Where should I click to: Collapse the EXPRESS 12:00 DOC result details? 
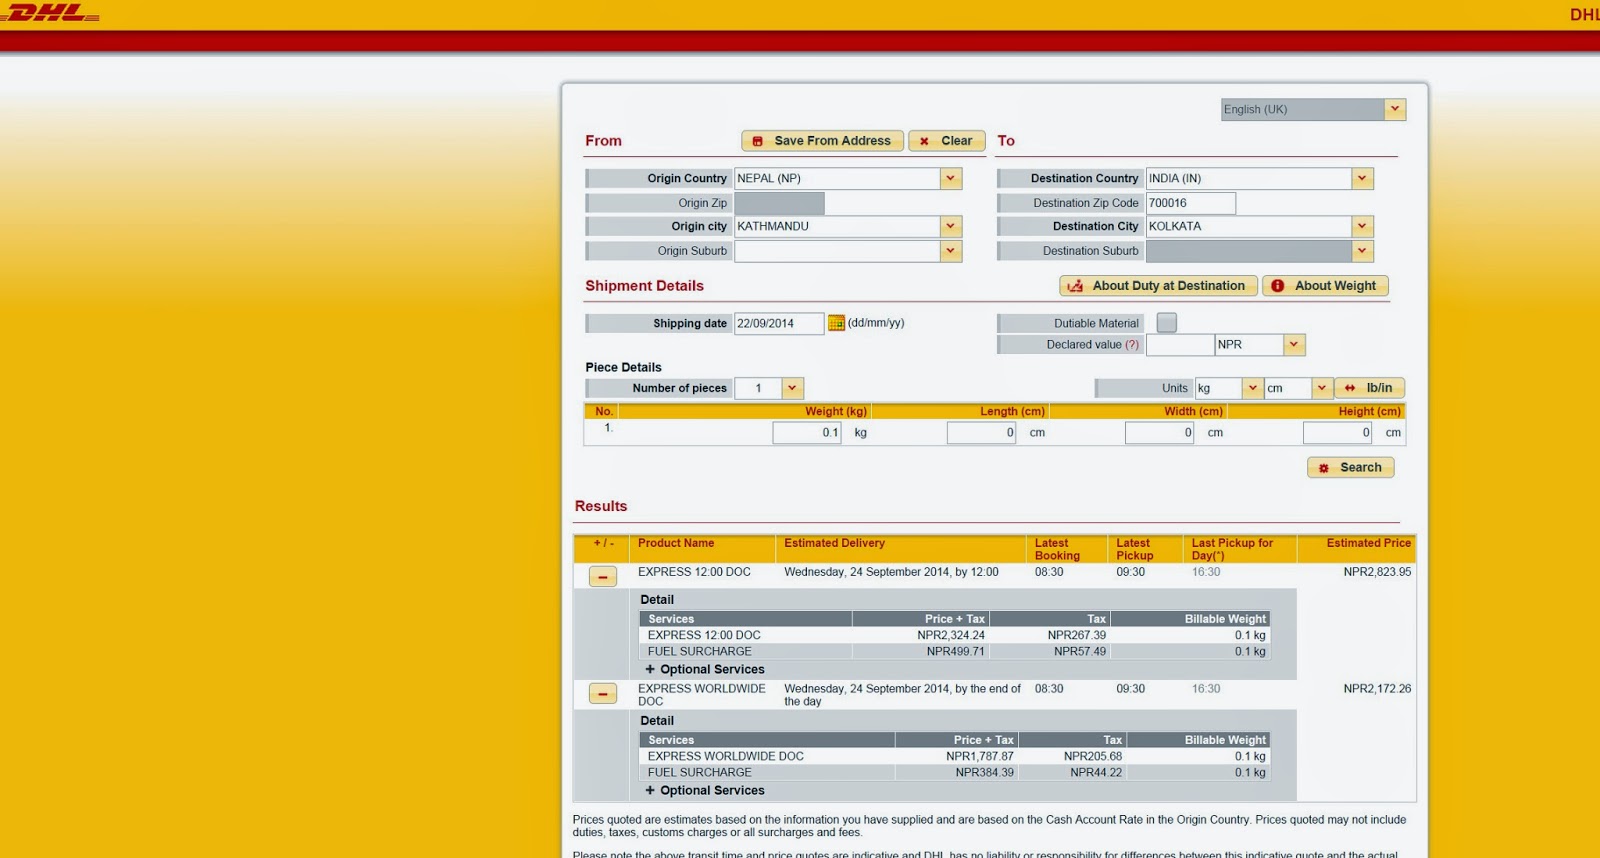602,576
